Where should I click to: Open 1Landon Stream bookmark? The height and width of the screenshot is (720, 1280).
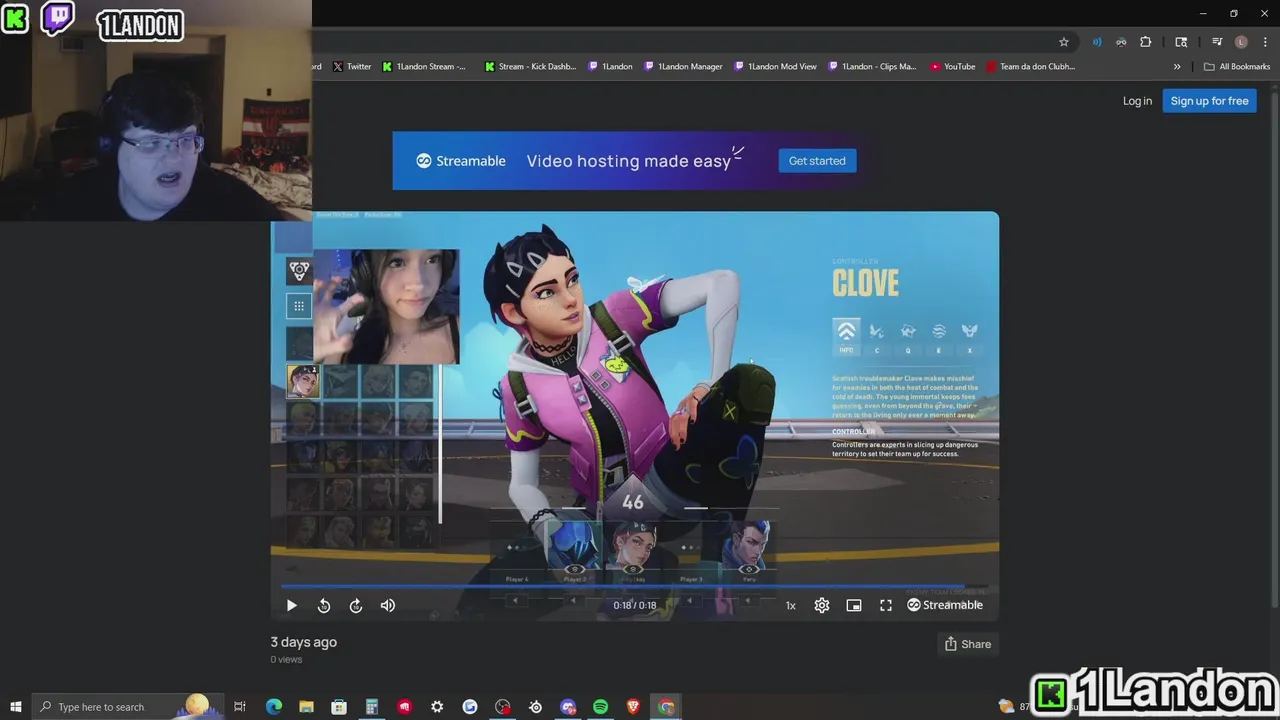pos(424,67)
